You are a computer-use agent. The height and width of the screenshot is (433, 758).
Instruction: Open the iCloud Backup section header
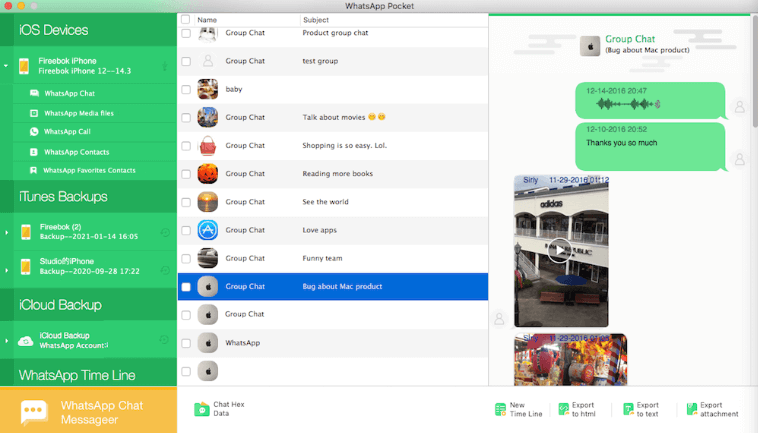(x=88, y=305)
